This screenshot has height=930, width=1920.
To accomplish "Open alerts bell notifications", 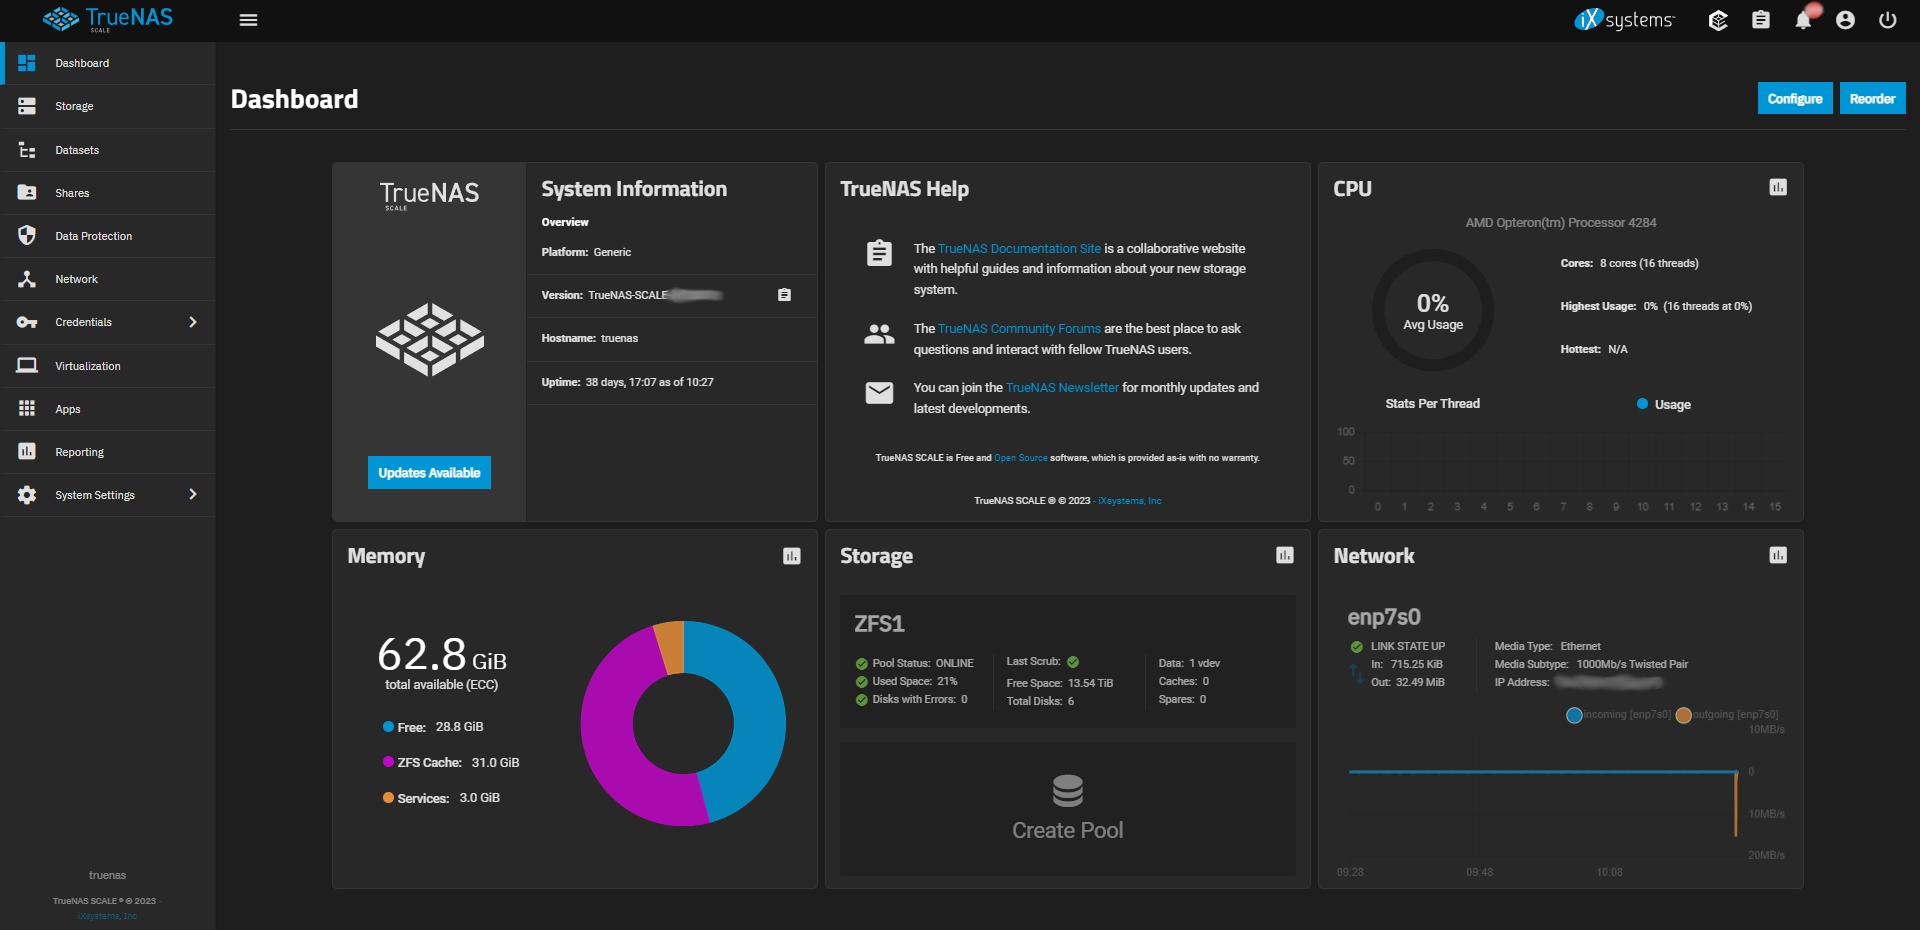I will pyautogui.click(x=1803, y=20).
